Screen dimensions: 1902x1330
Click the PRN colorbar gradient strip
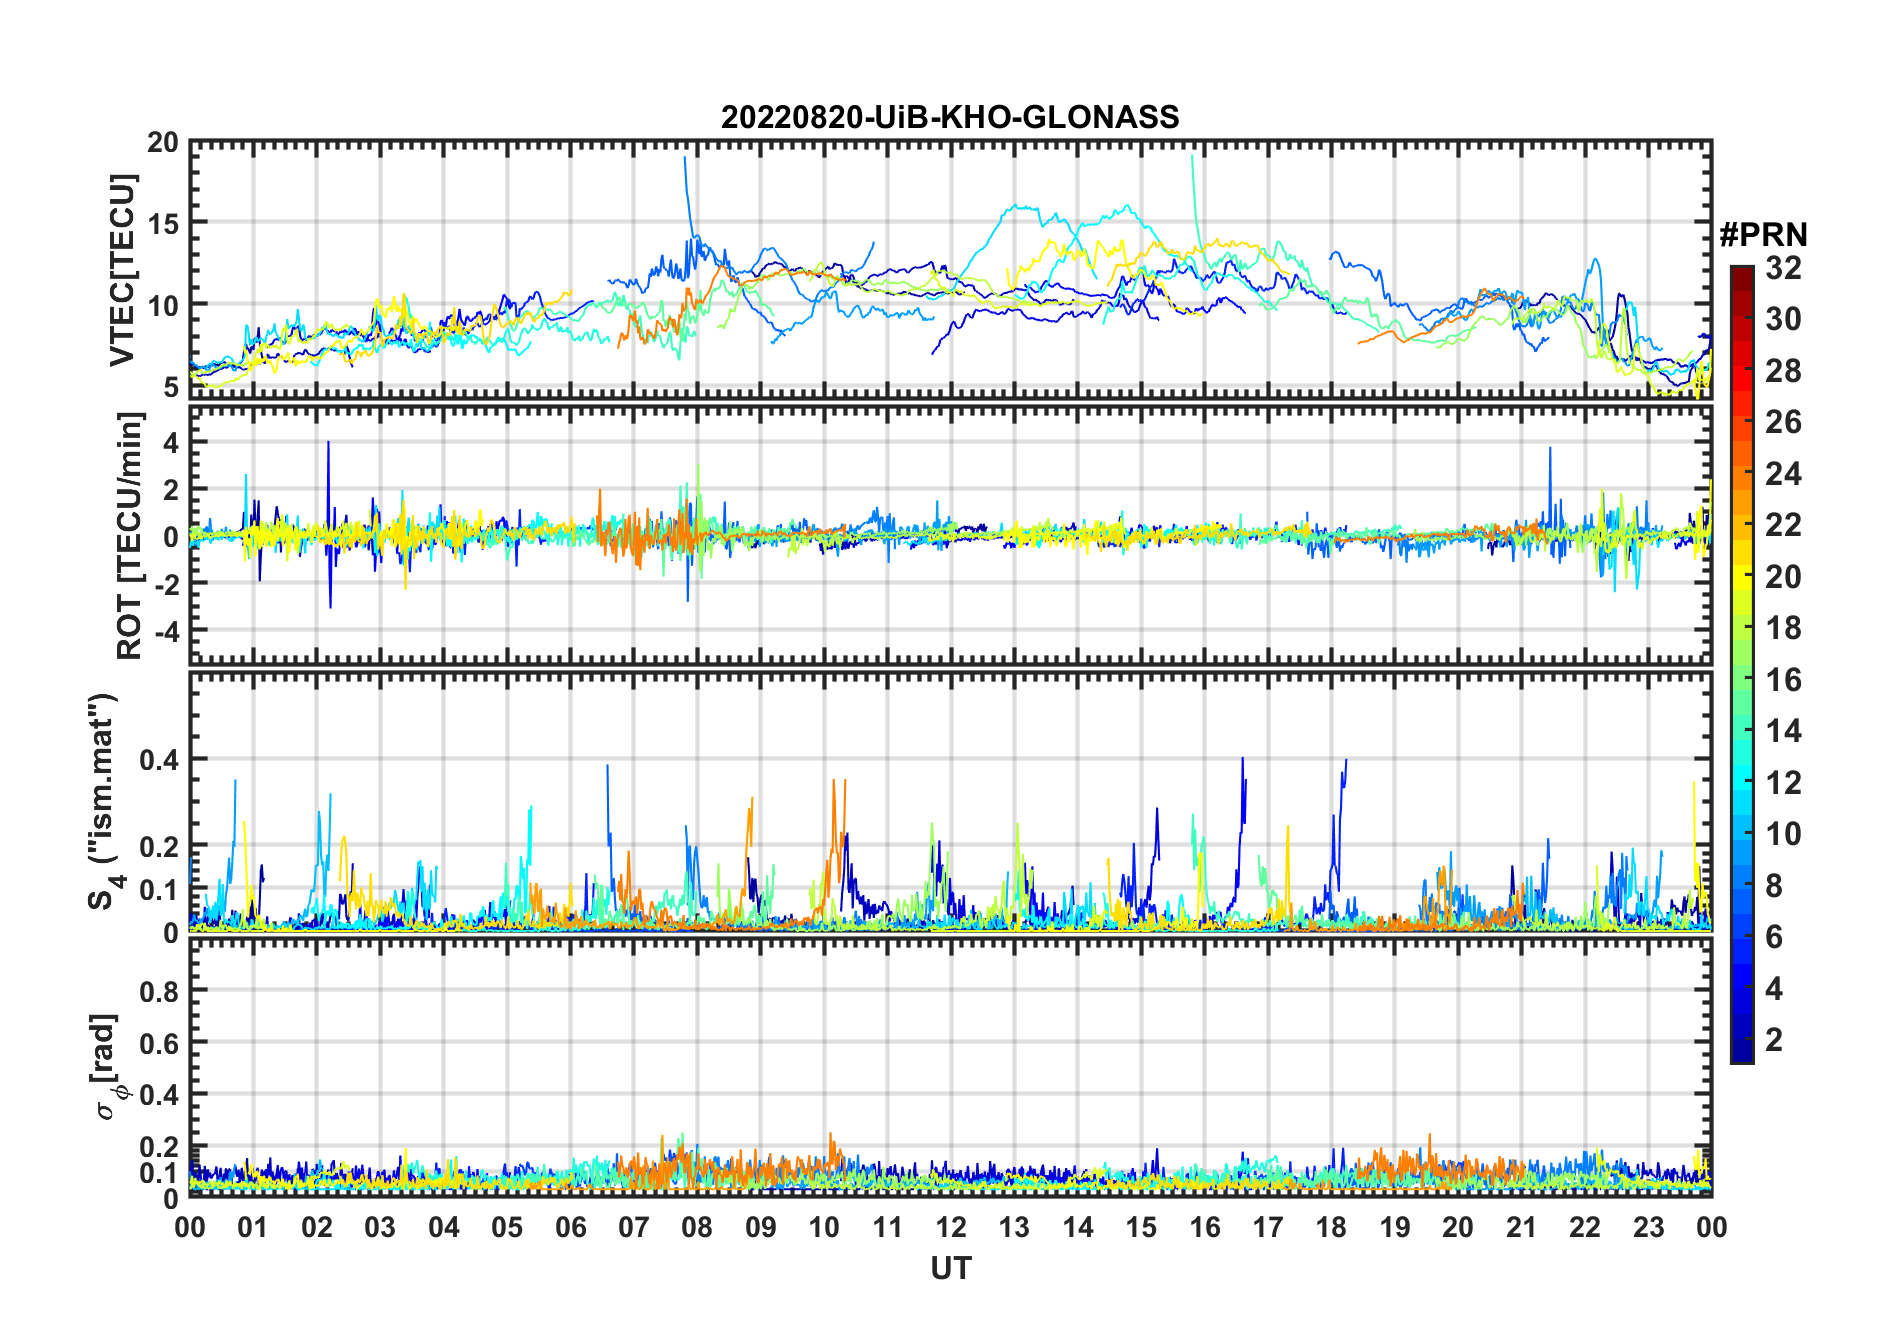tap(1741, 664)
